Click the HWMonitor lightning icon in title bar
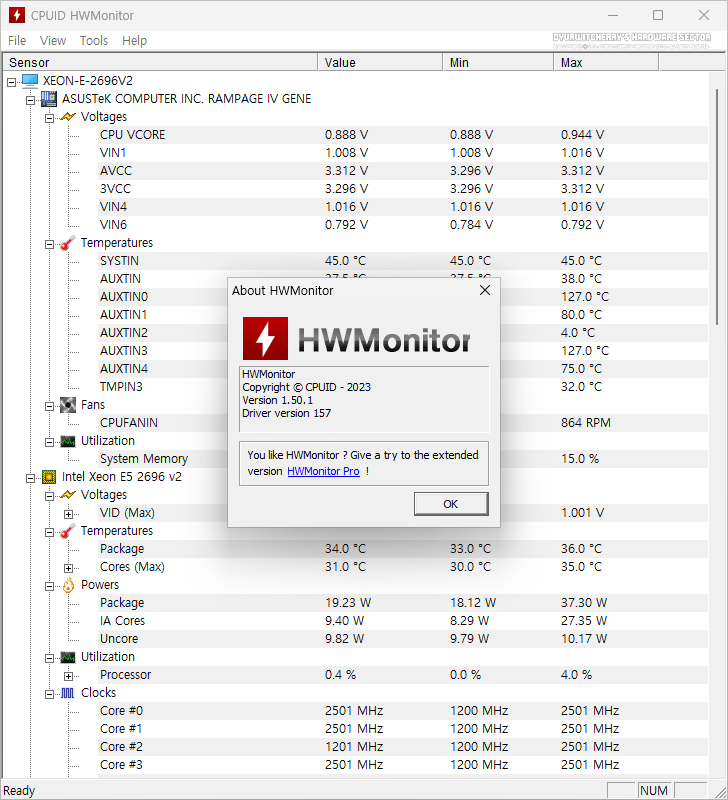The width and height of the screenshot is (728, 800). click(x=17, y=15)
